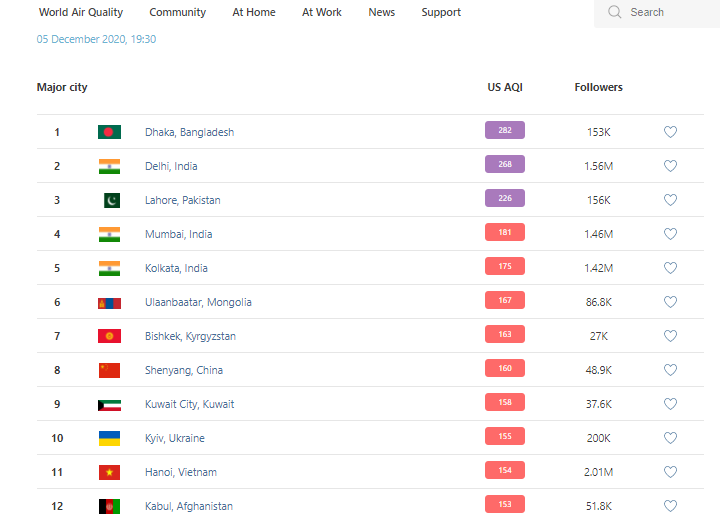Open the Community menu item
This screenshot has height=522, width=720.
(177, 12)
